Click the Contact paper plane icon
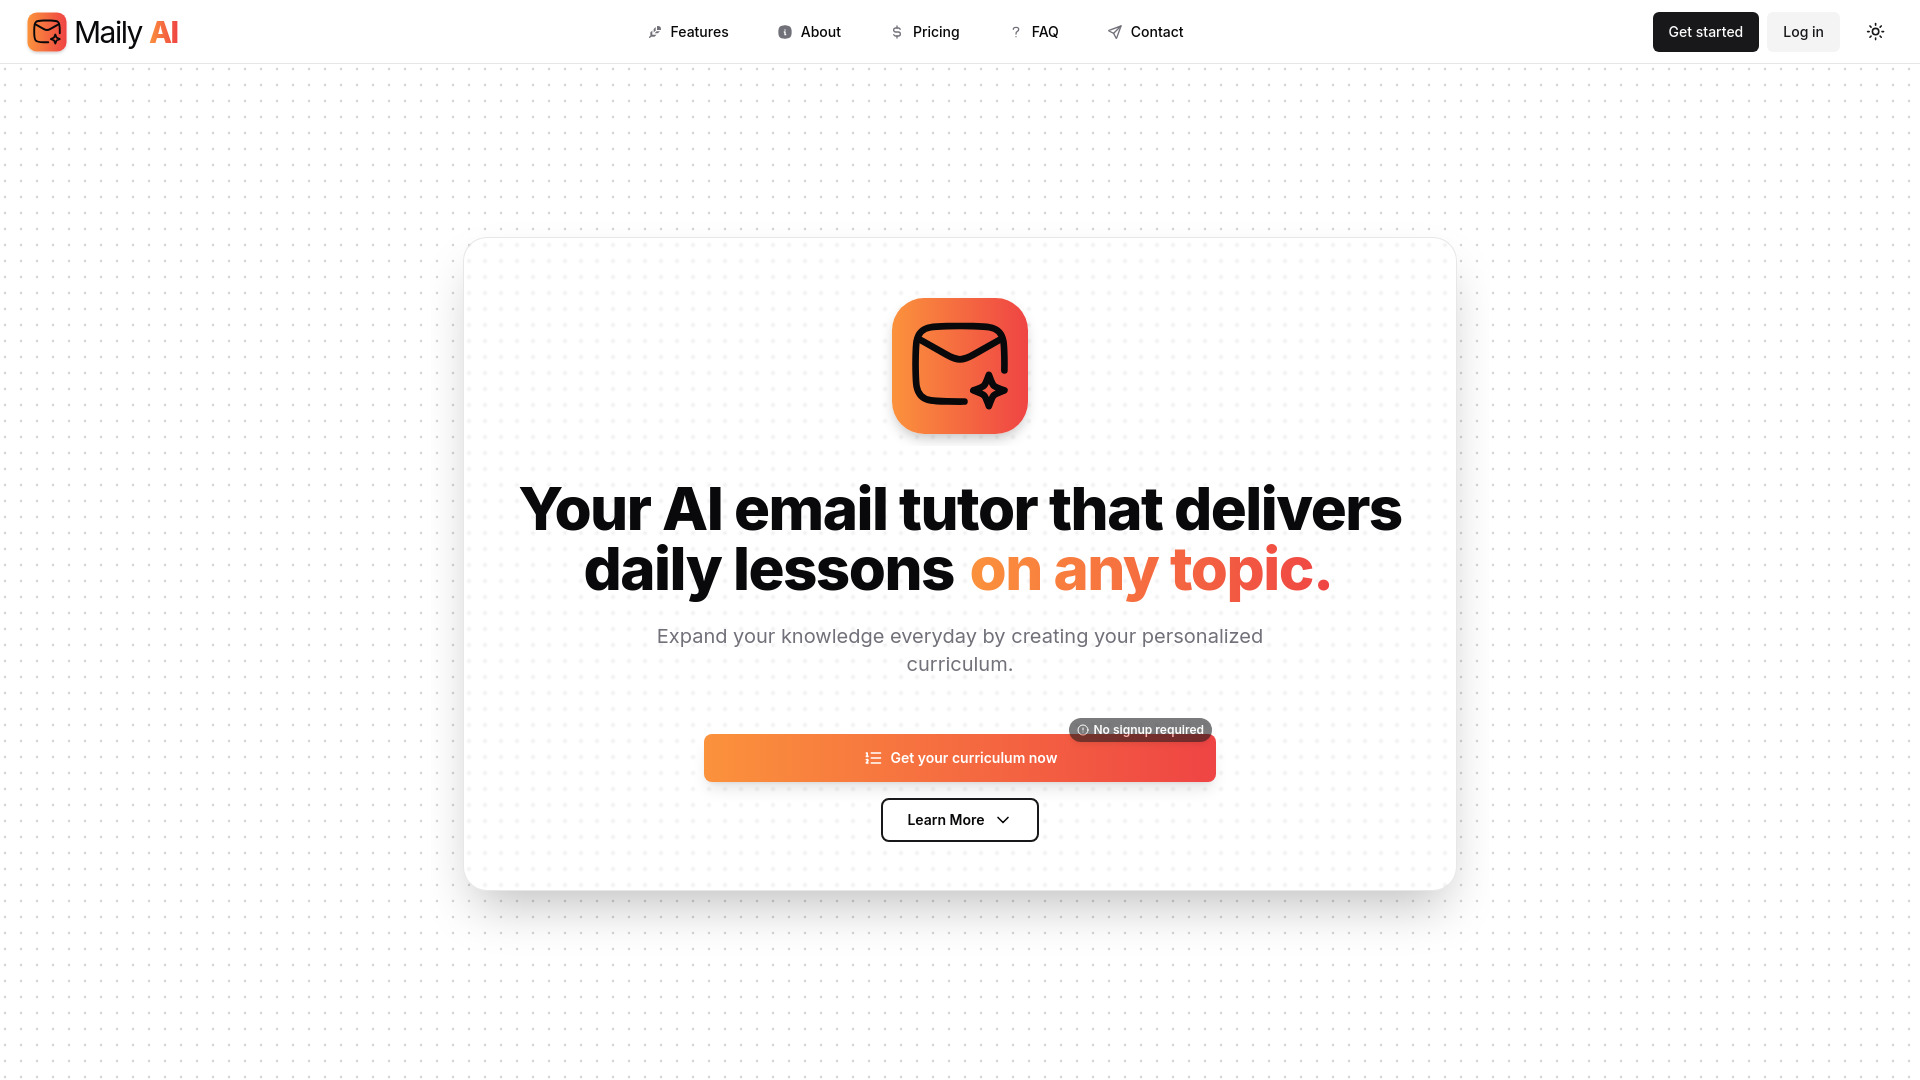Screen dimensions: 1920x1080 (1114, 32)
